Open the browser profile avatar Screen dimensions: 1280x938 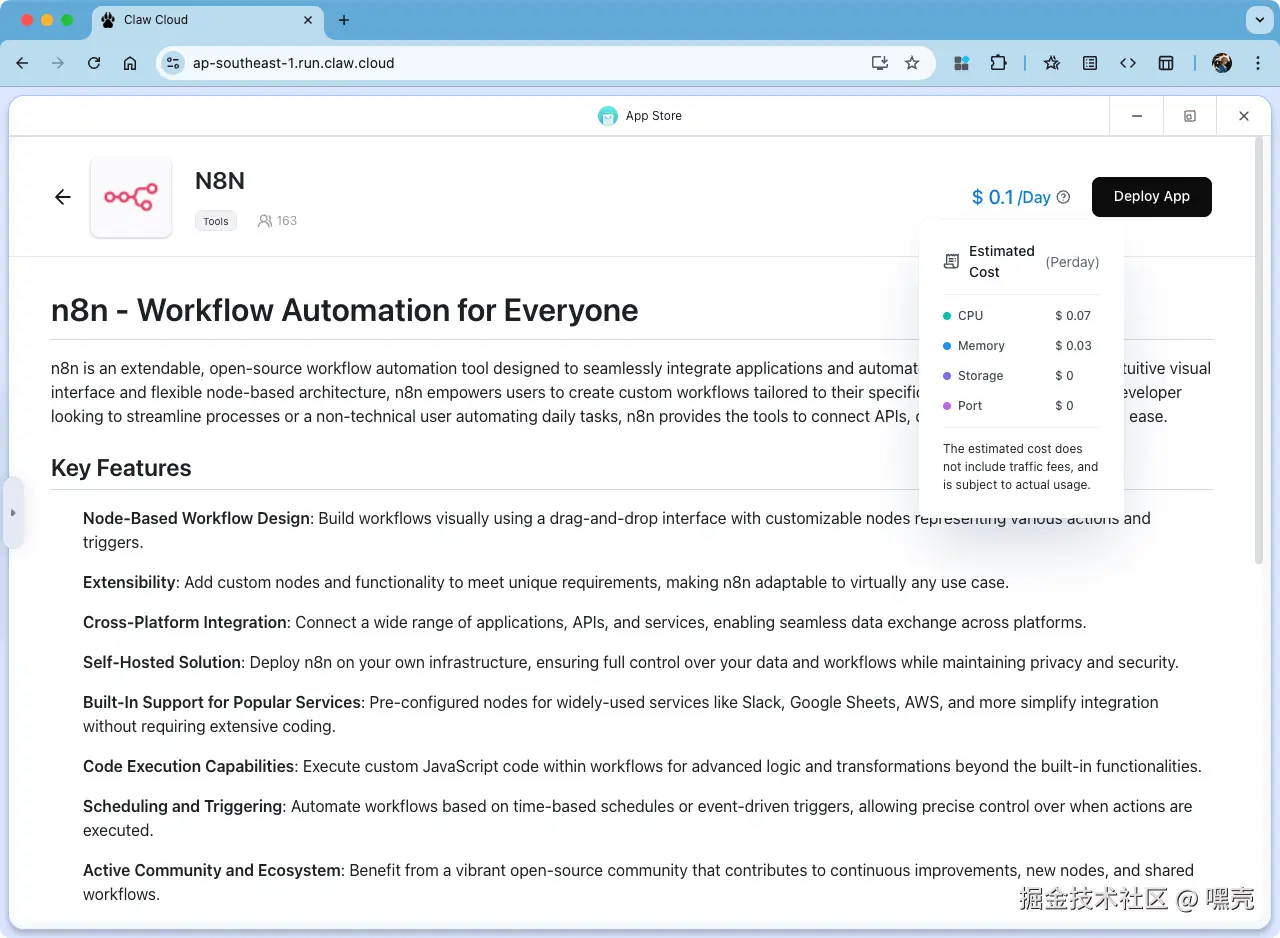[1222, 63]
